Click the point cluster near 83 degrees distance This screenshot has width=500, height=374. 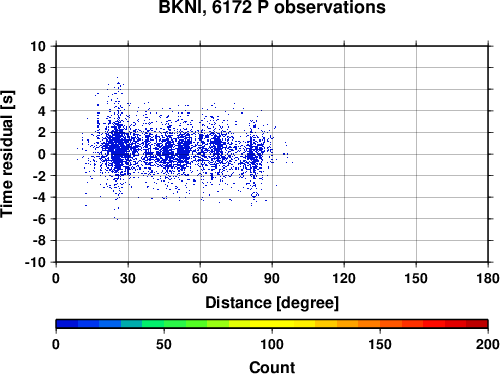pyautogui.click(x=254, y=152)
